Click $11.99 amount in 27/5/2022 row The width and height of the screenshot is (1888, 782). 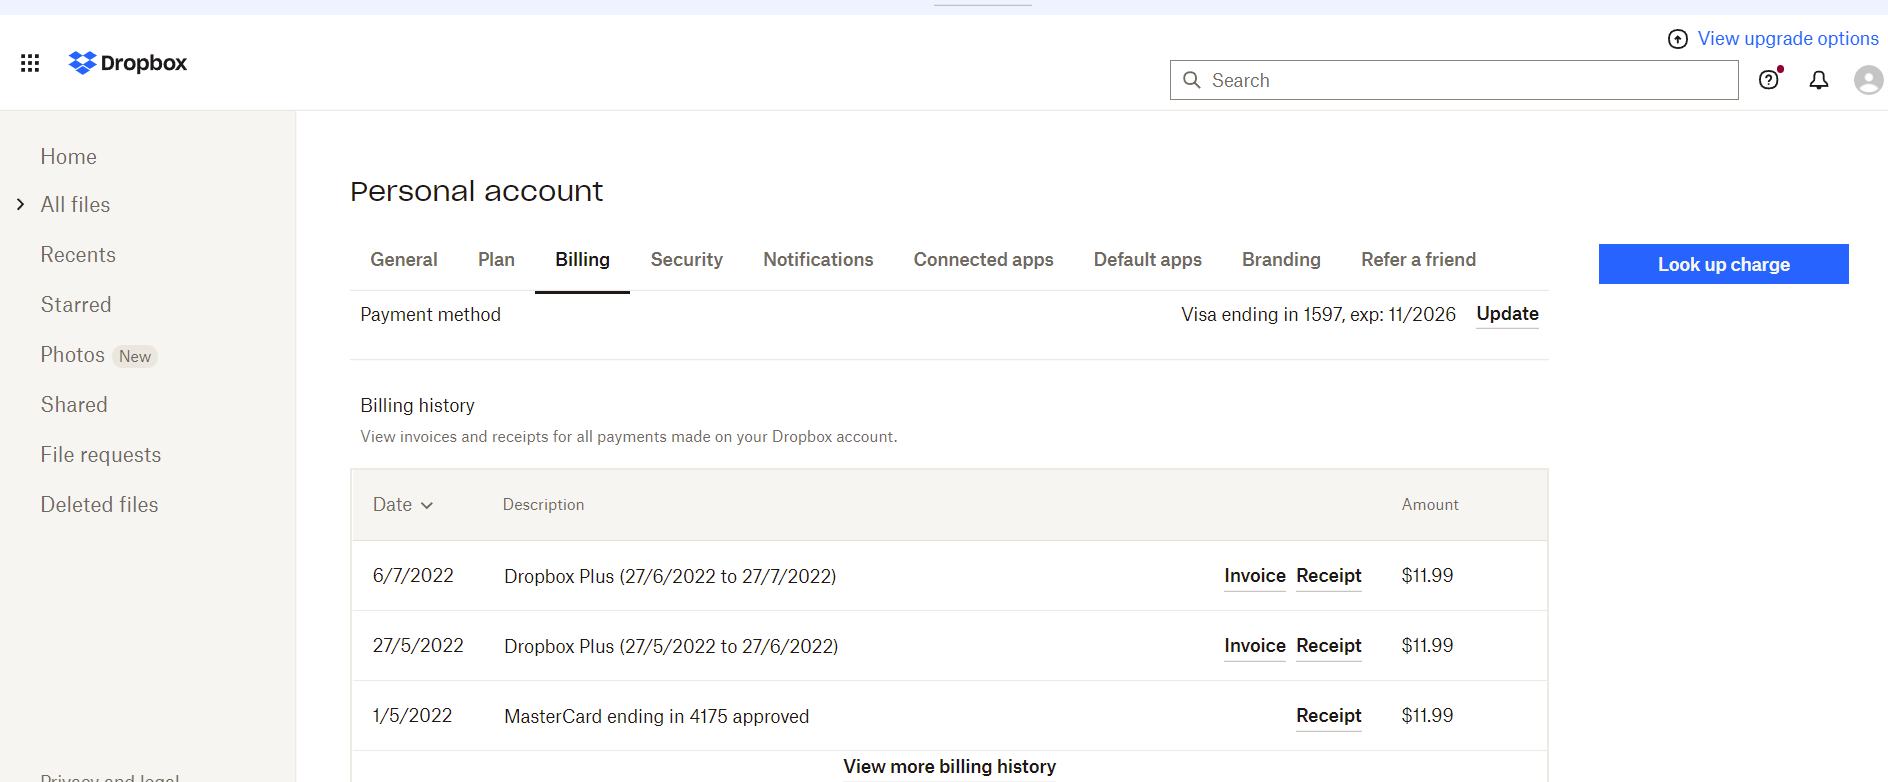(1427, 646)
